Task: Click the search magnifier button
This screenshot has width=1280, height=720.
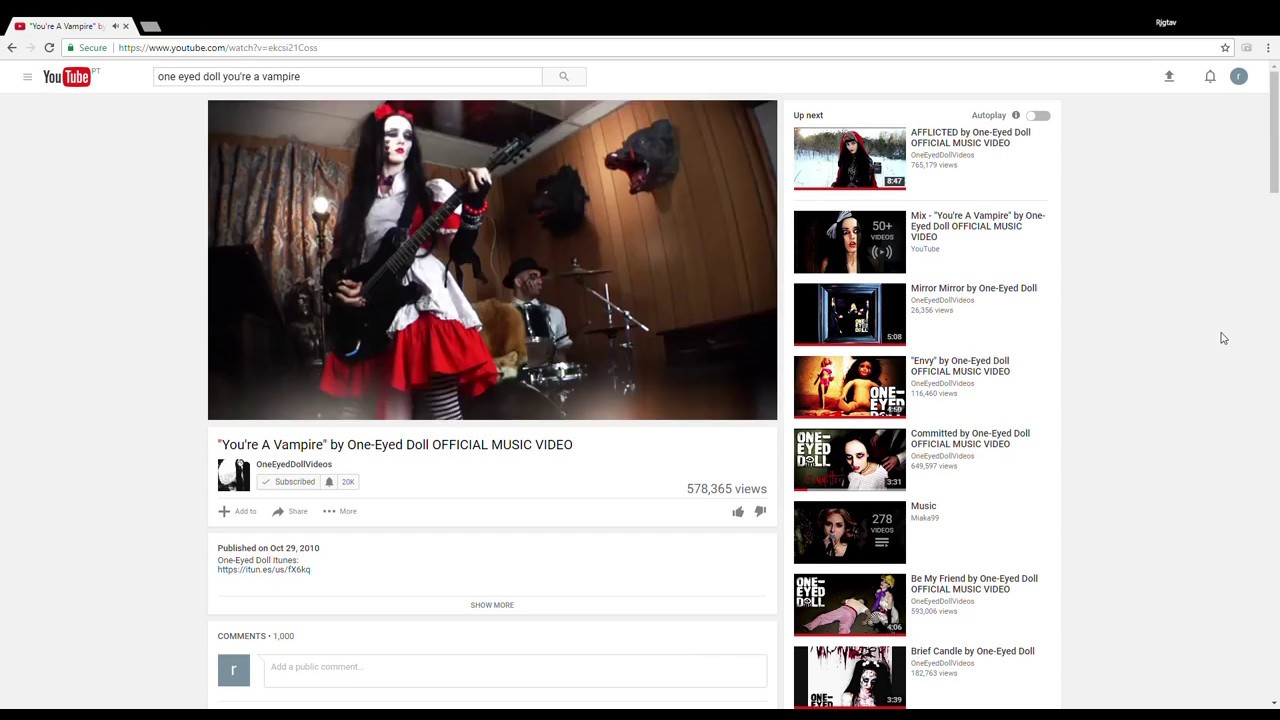Action: [564, 76]
